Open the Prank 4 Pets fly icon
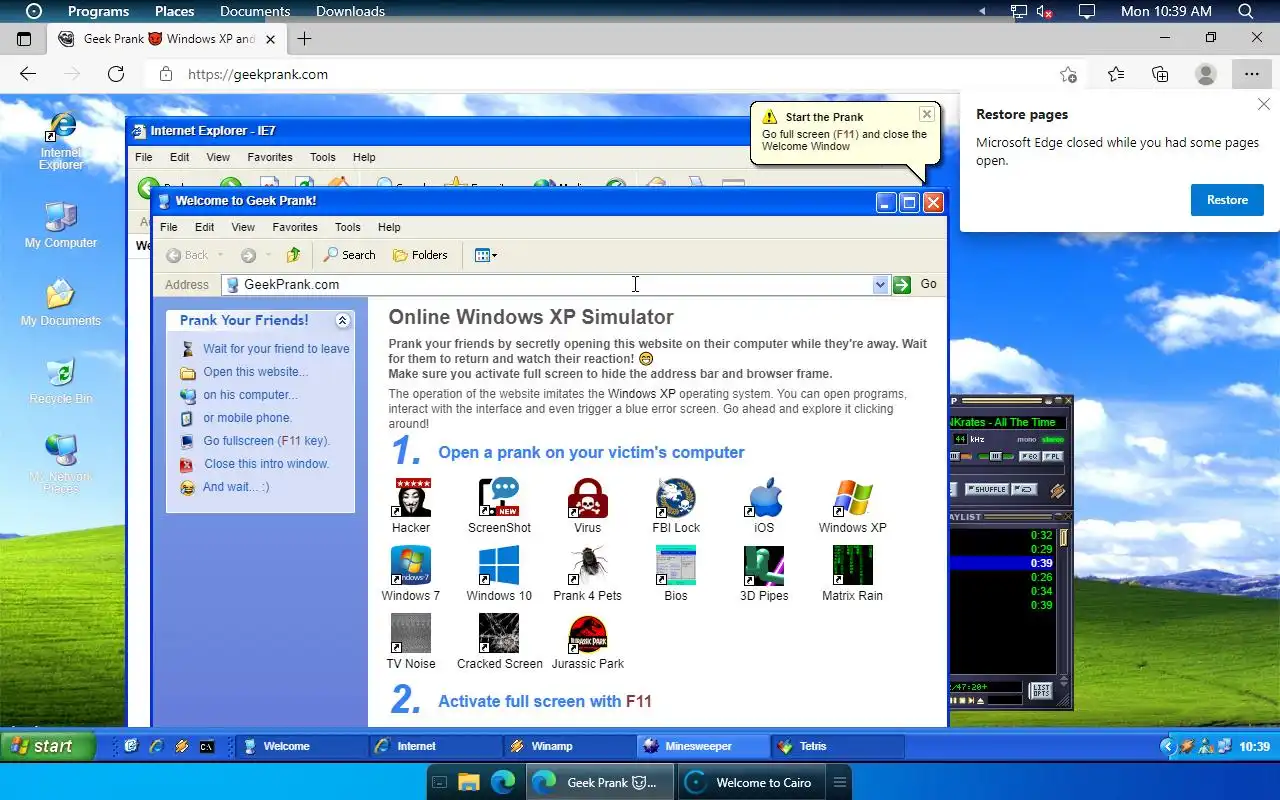This screenshot has height=800, width=1280. (x=588, y=574)
